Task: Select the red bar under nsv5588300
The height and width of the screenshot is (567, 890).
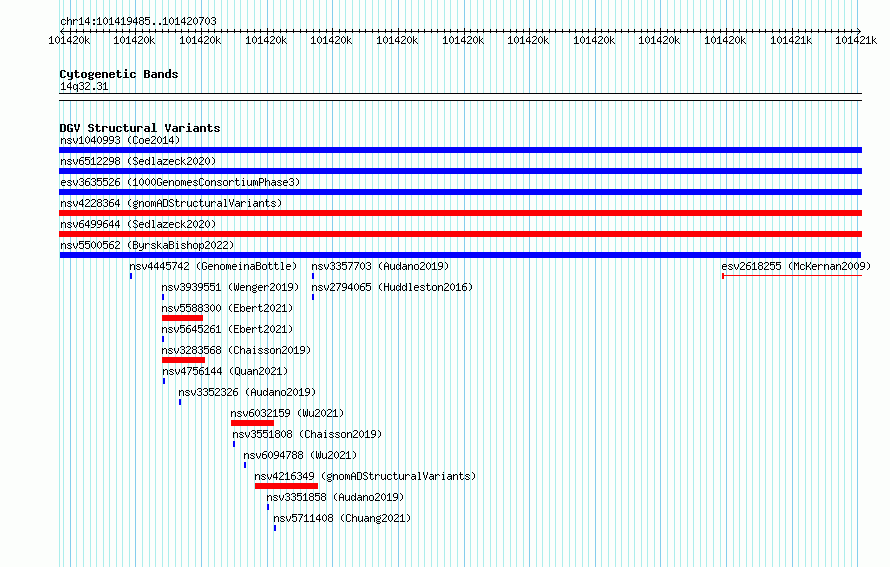Action: click(x=182, y=318)
